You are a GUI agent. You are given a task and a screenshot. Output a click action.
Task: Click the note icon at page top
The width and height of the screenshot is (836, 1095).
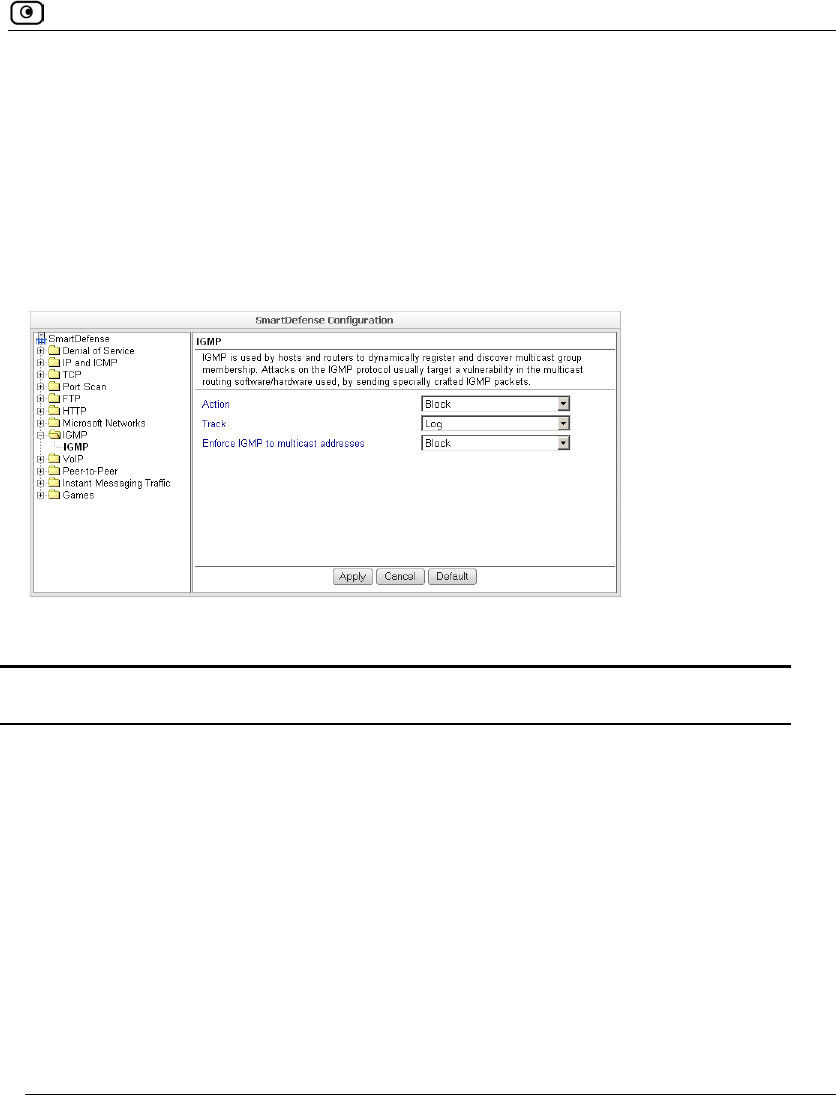27,13
